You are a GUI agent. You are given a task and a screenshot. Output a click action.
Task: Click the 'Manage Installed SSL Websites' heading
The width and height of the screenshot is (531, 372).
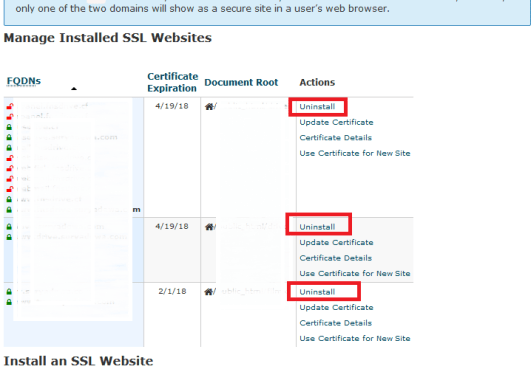pyautogui.click(x=108, y=38)
